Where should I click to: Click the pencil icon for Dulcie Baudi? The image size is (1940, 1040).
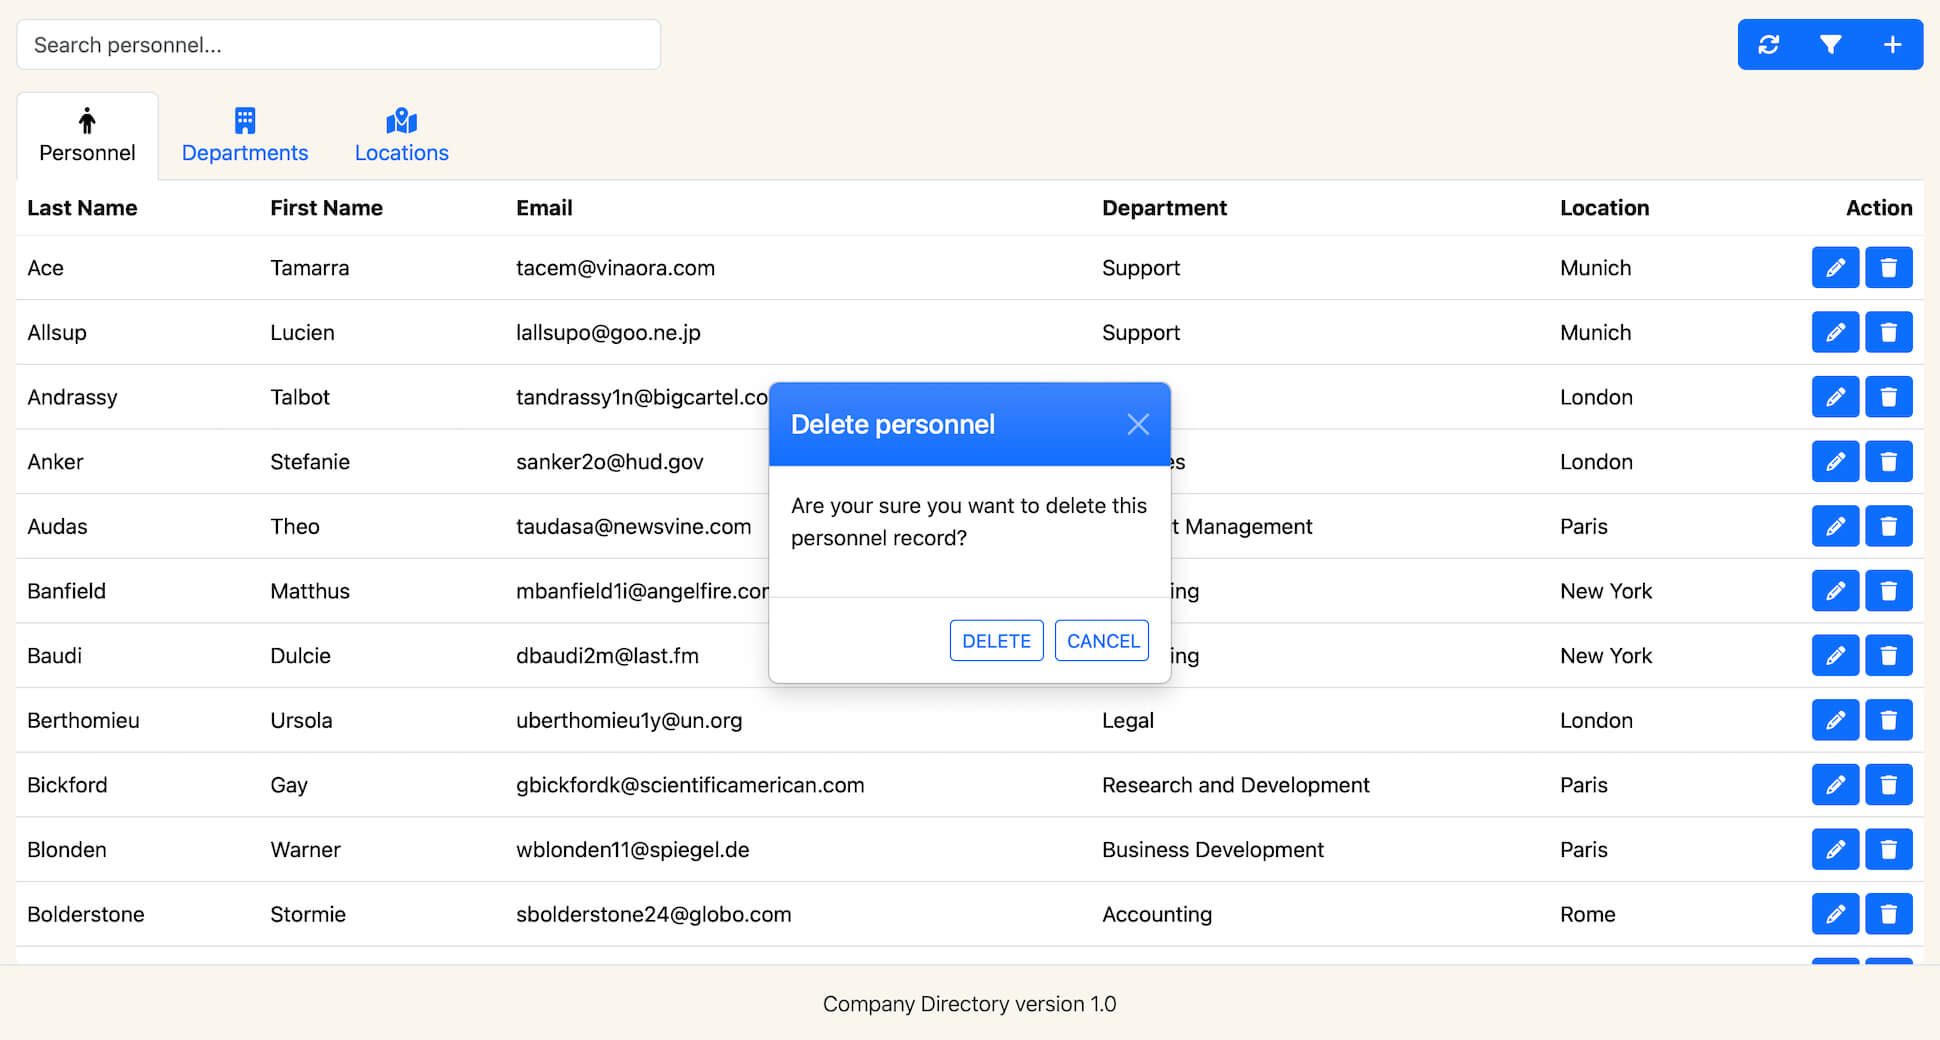pyautogui.click(x=1835, y=656)
